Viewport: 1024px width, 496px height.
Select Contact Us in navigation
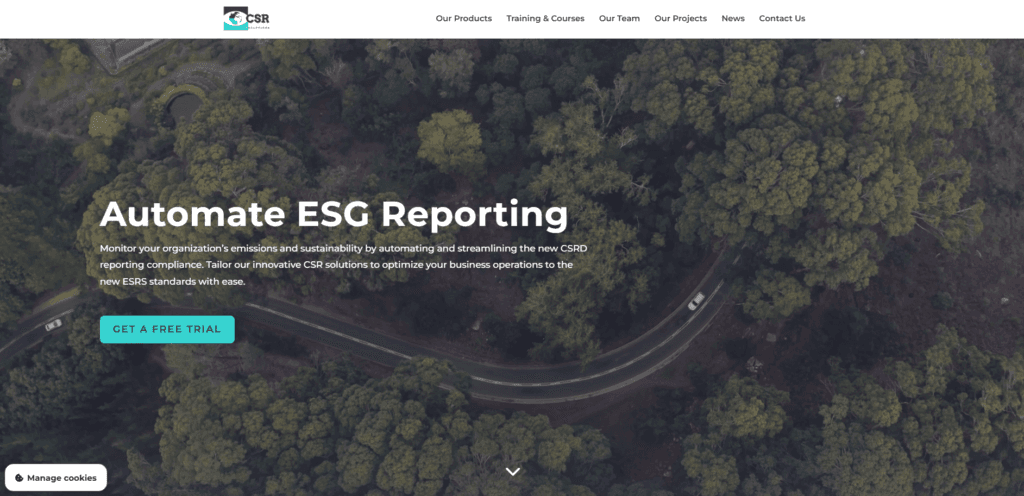tap(781, 18)
